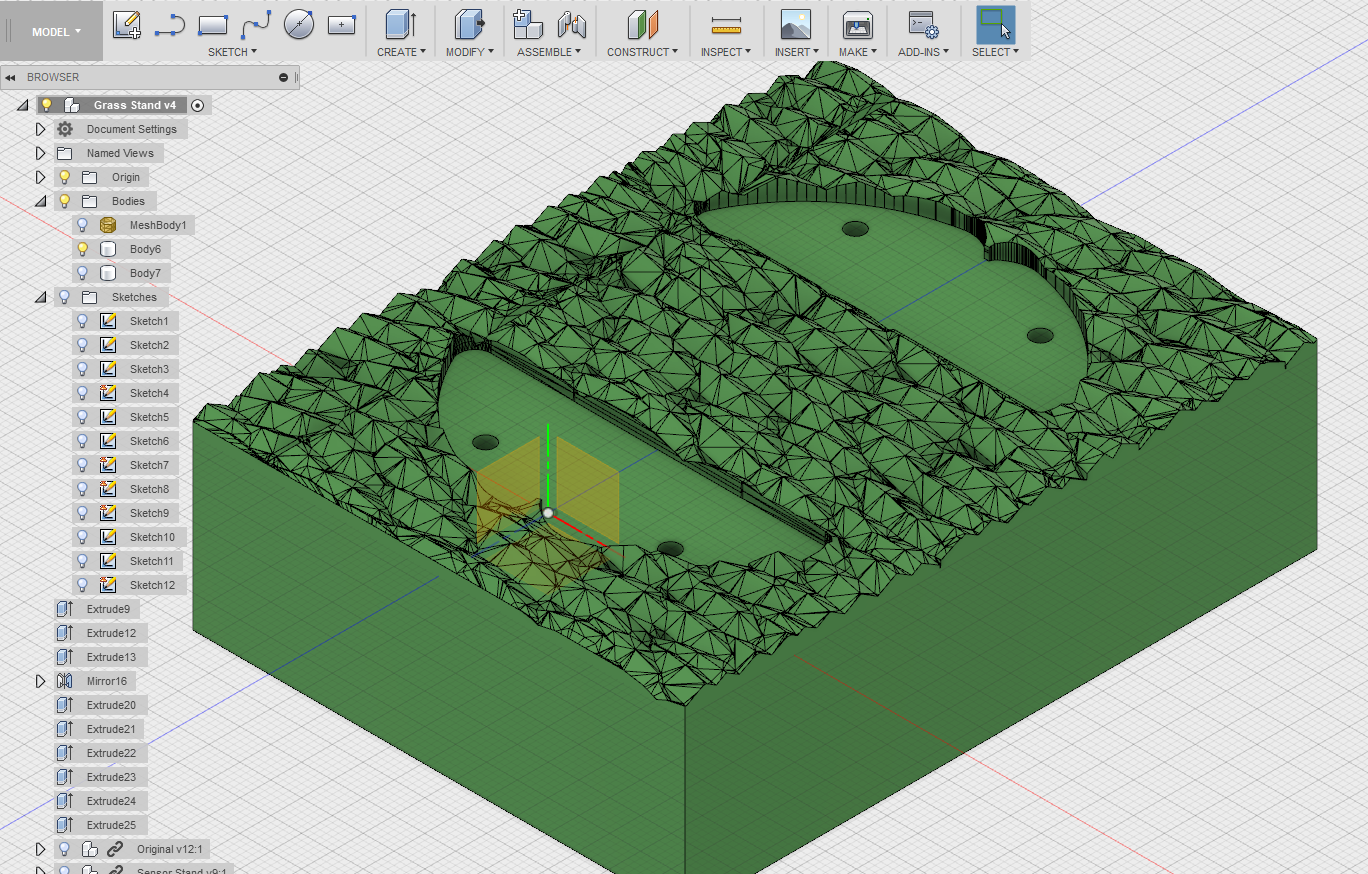Pick the Circle sketch tool
Screen dimensions: 1368x874
tap(299, 25)
